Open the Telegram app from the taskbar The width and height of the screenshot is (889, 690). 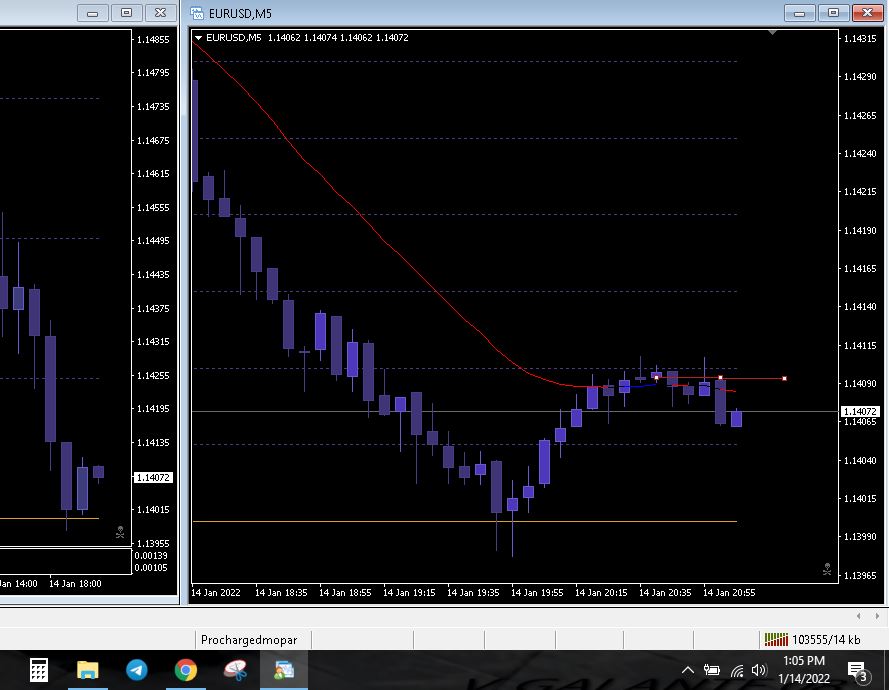click(x=137, y=670)
